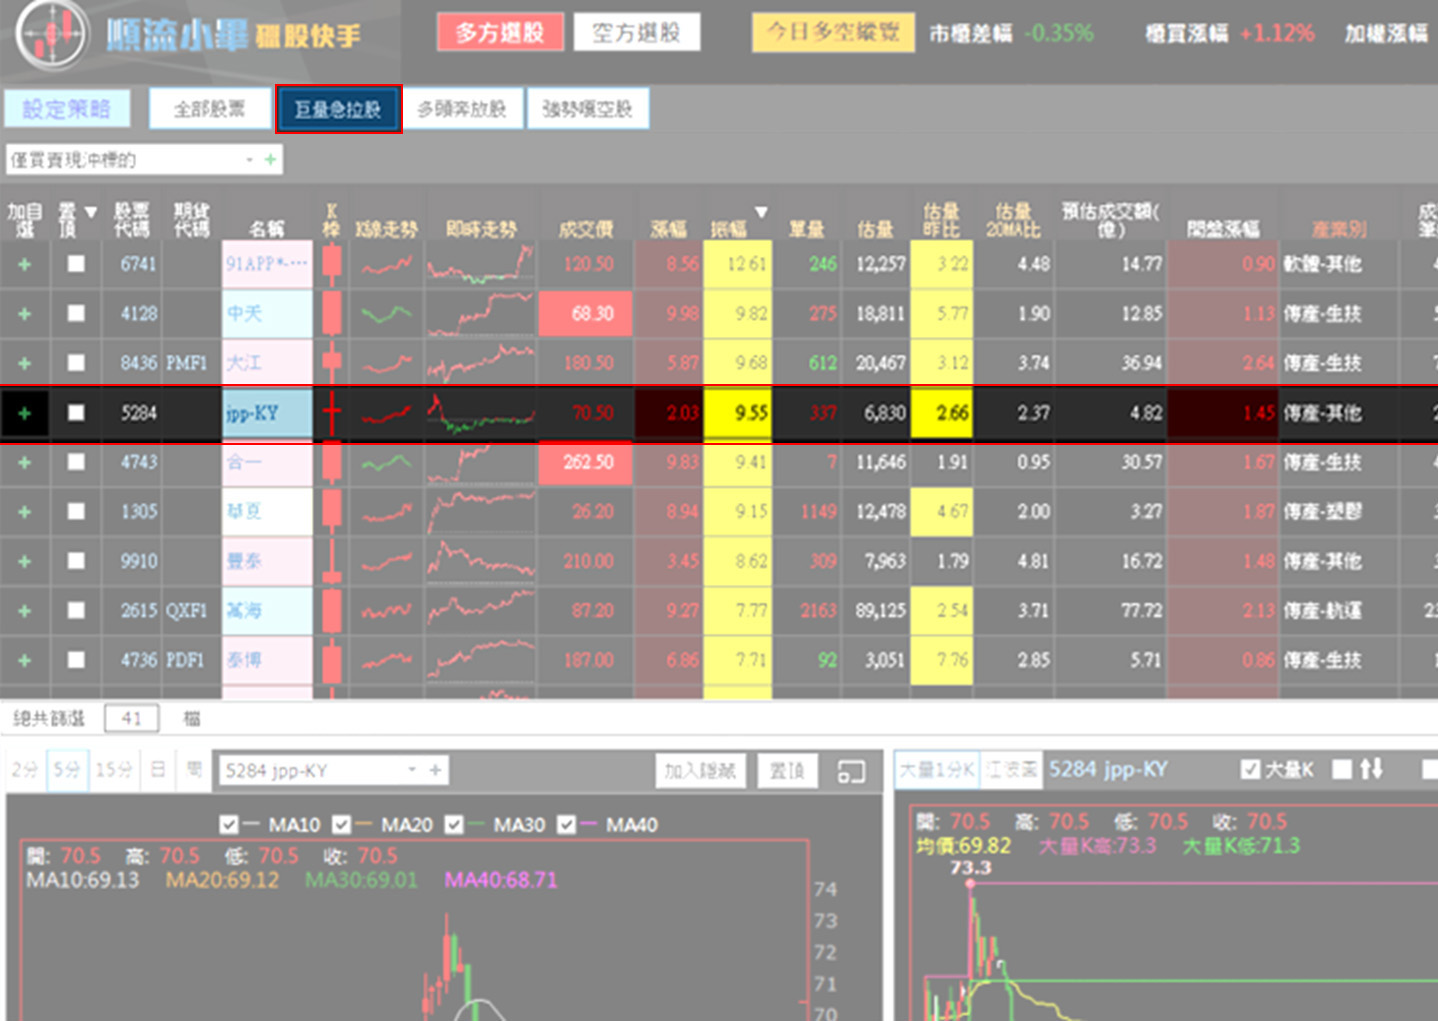Click the green plus next to strategy dropdown
1438x1021 pixels.
(x=270, y=160)
